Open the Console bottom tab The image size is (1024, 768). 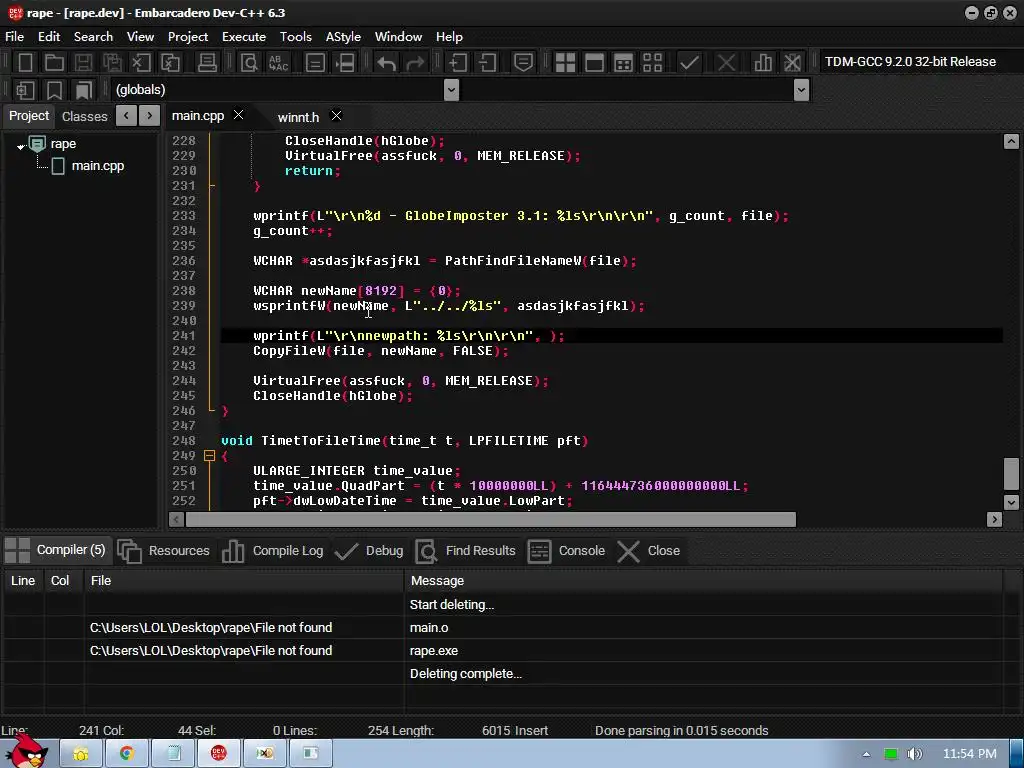coord(566,551)
